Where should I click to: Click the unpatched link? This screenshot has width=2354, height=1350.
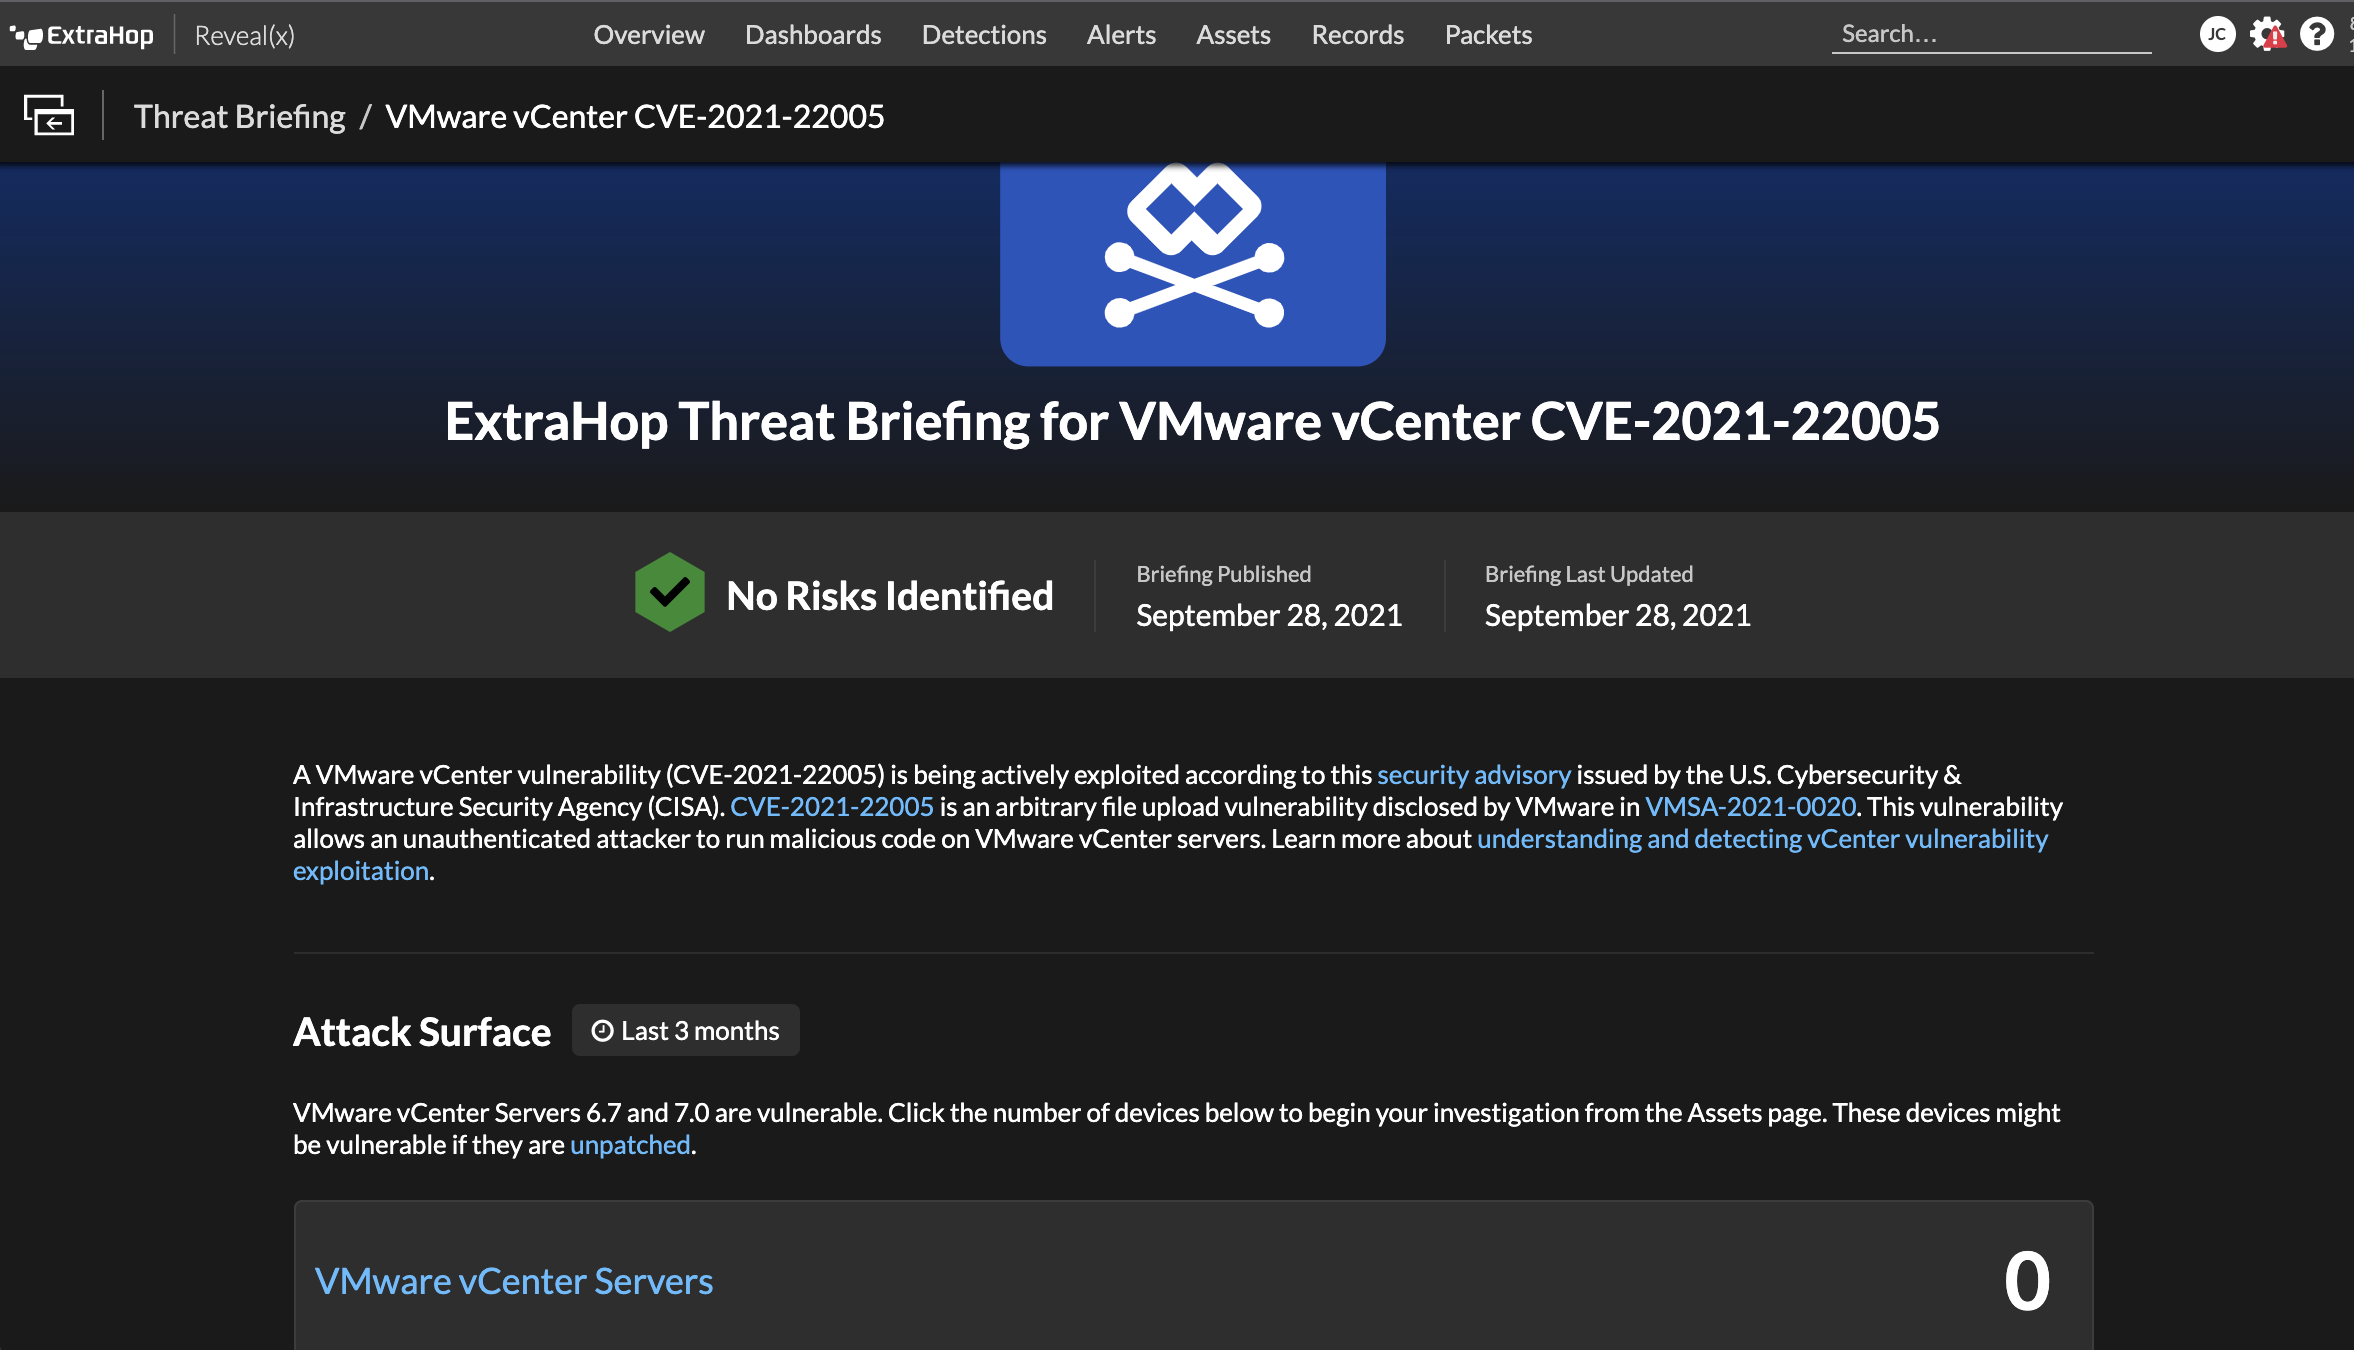point(630,1145)
